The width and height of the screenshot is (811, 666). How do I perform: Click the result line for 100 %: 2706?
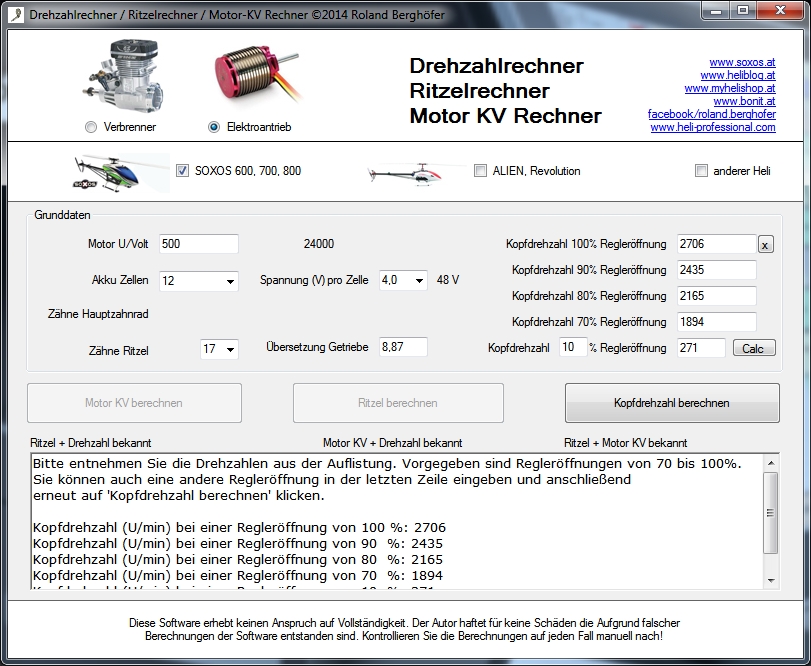(x=239, y=528)
